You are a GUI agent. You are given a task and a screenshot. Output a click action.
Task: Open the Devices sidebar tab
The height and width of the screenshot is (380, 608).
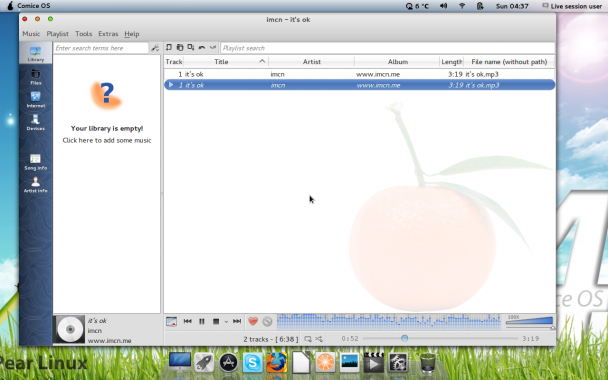pos(35,123)
